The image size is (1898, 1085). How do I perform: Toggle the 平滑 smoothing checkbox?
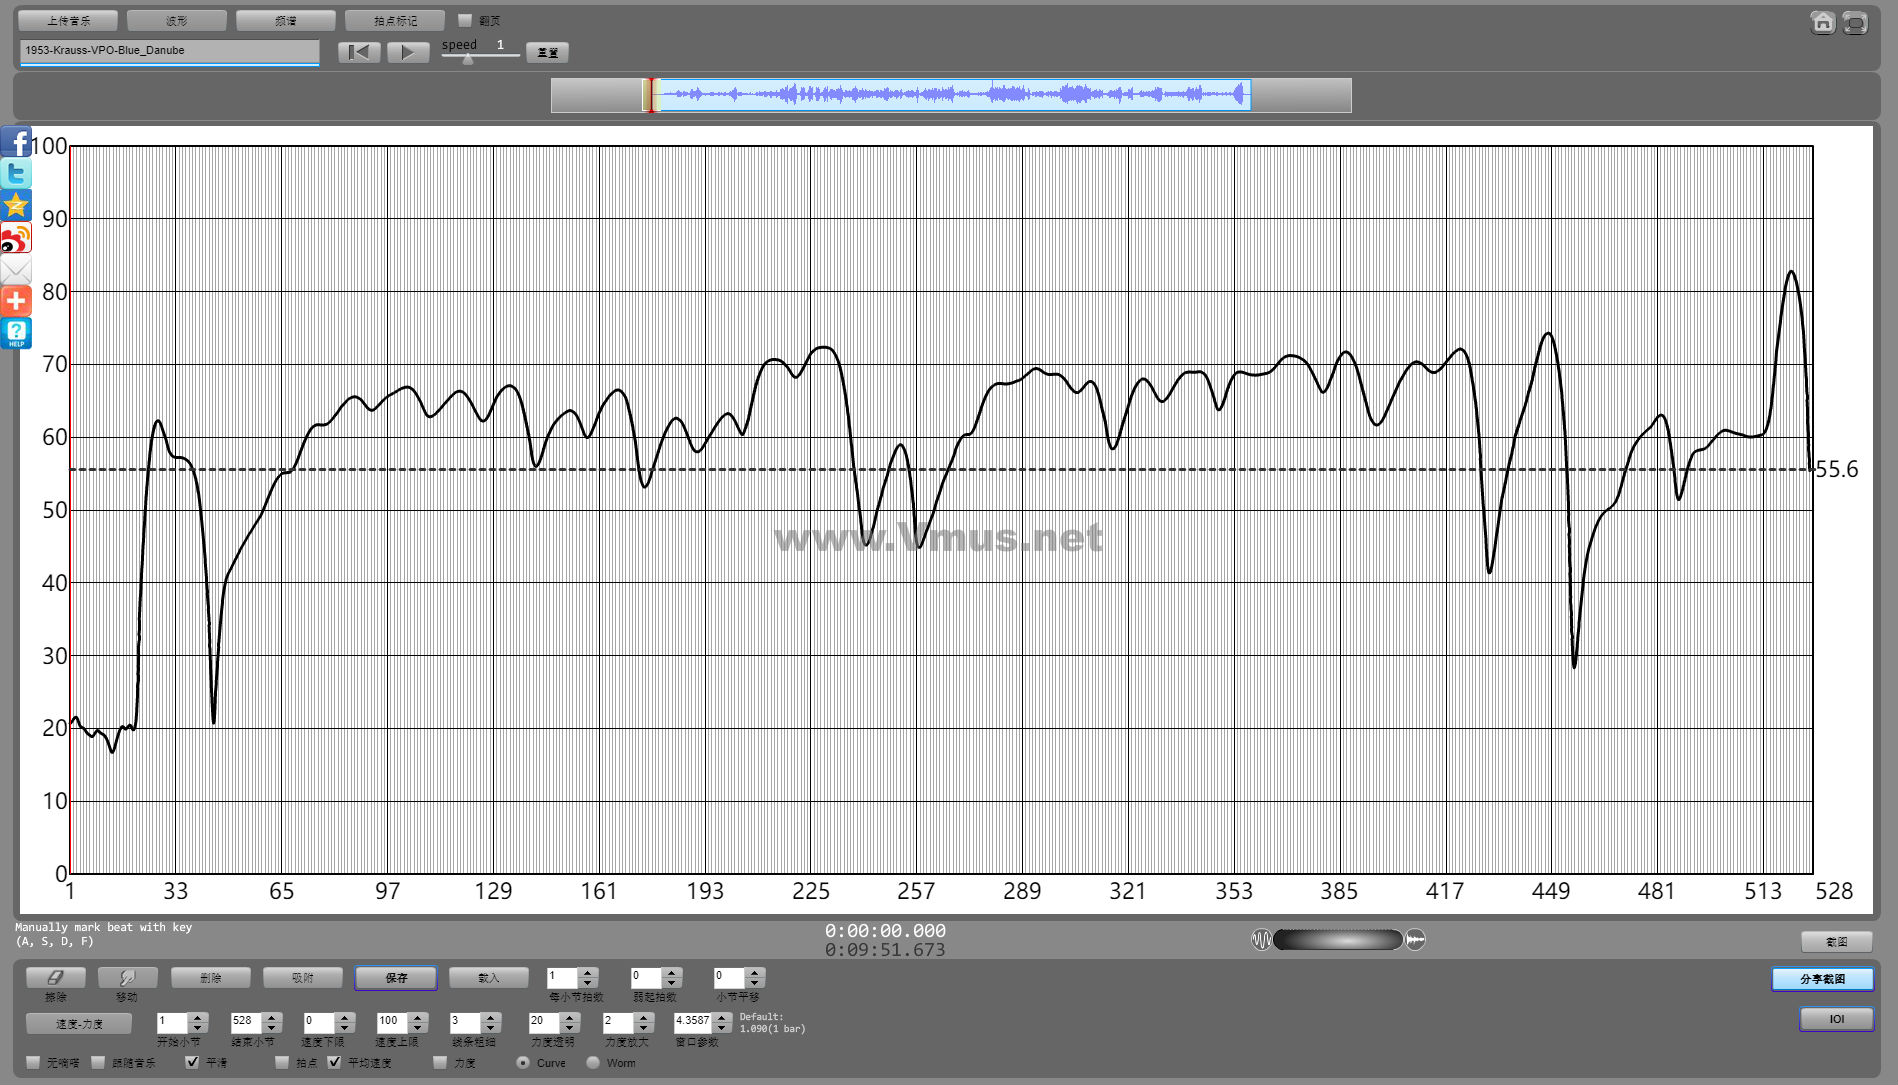[193, 1062]
